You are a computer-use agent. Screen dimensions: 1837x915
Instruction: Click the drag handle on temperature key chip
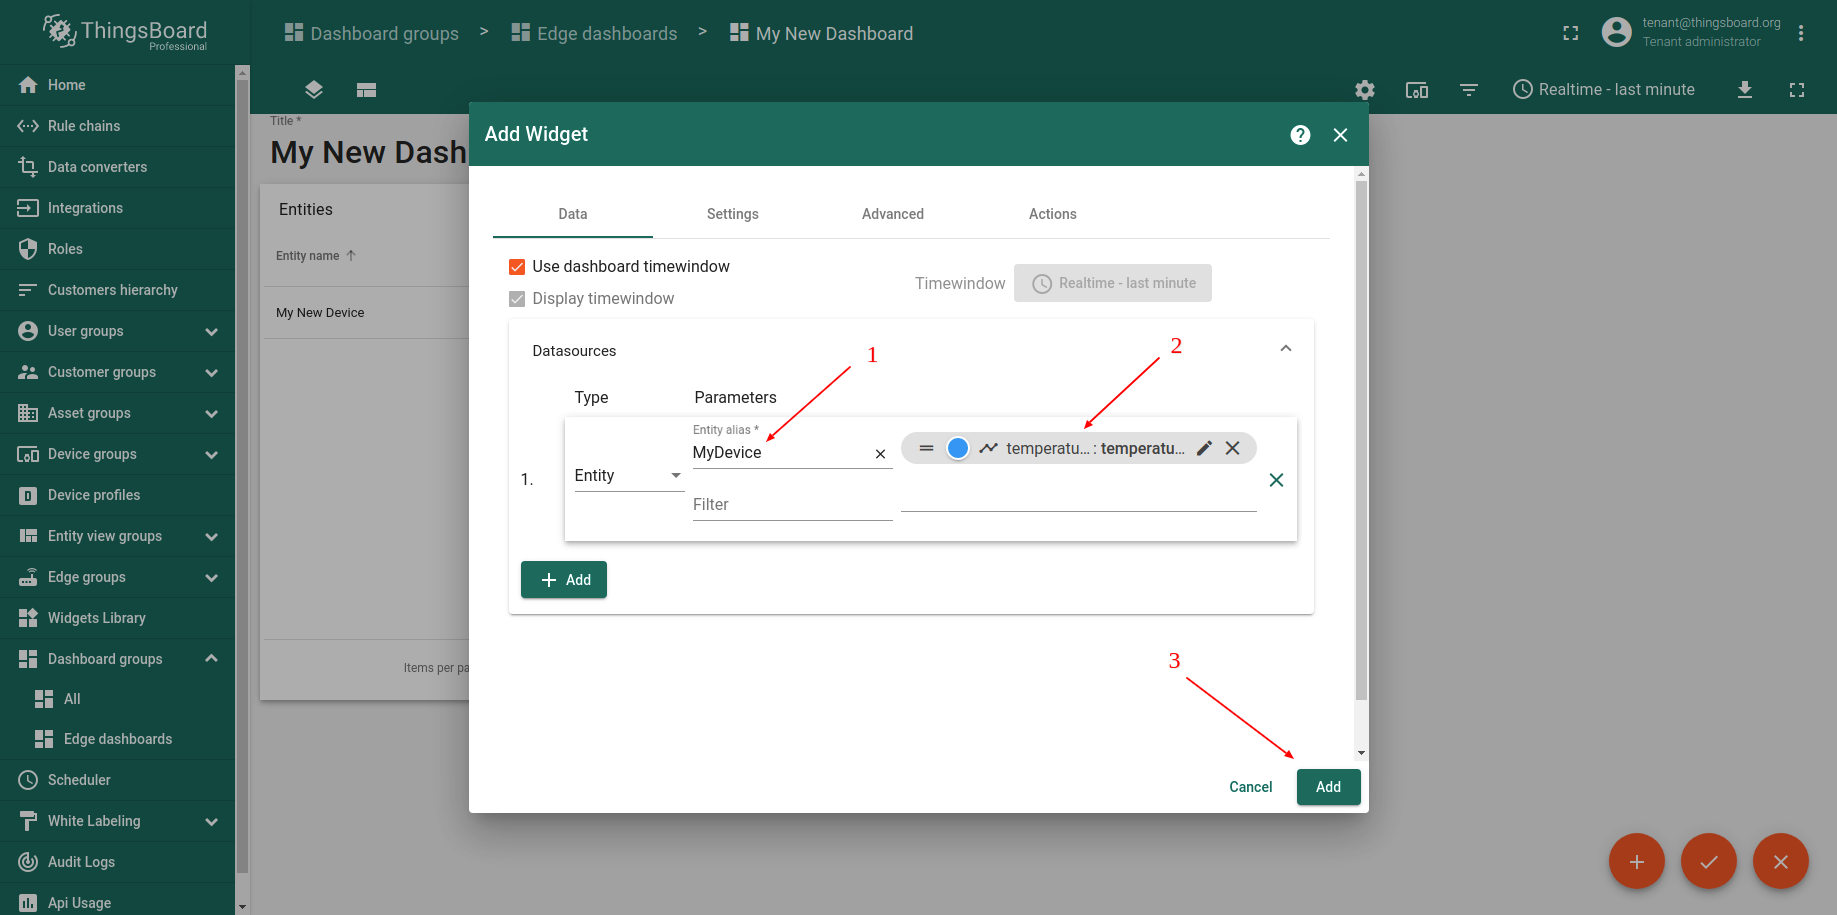coord(926,448)
